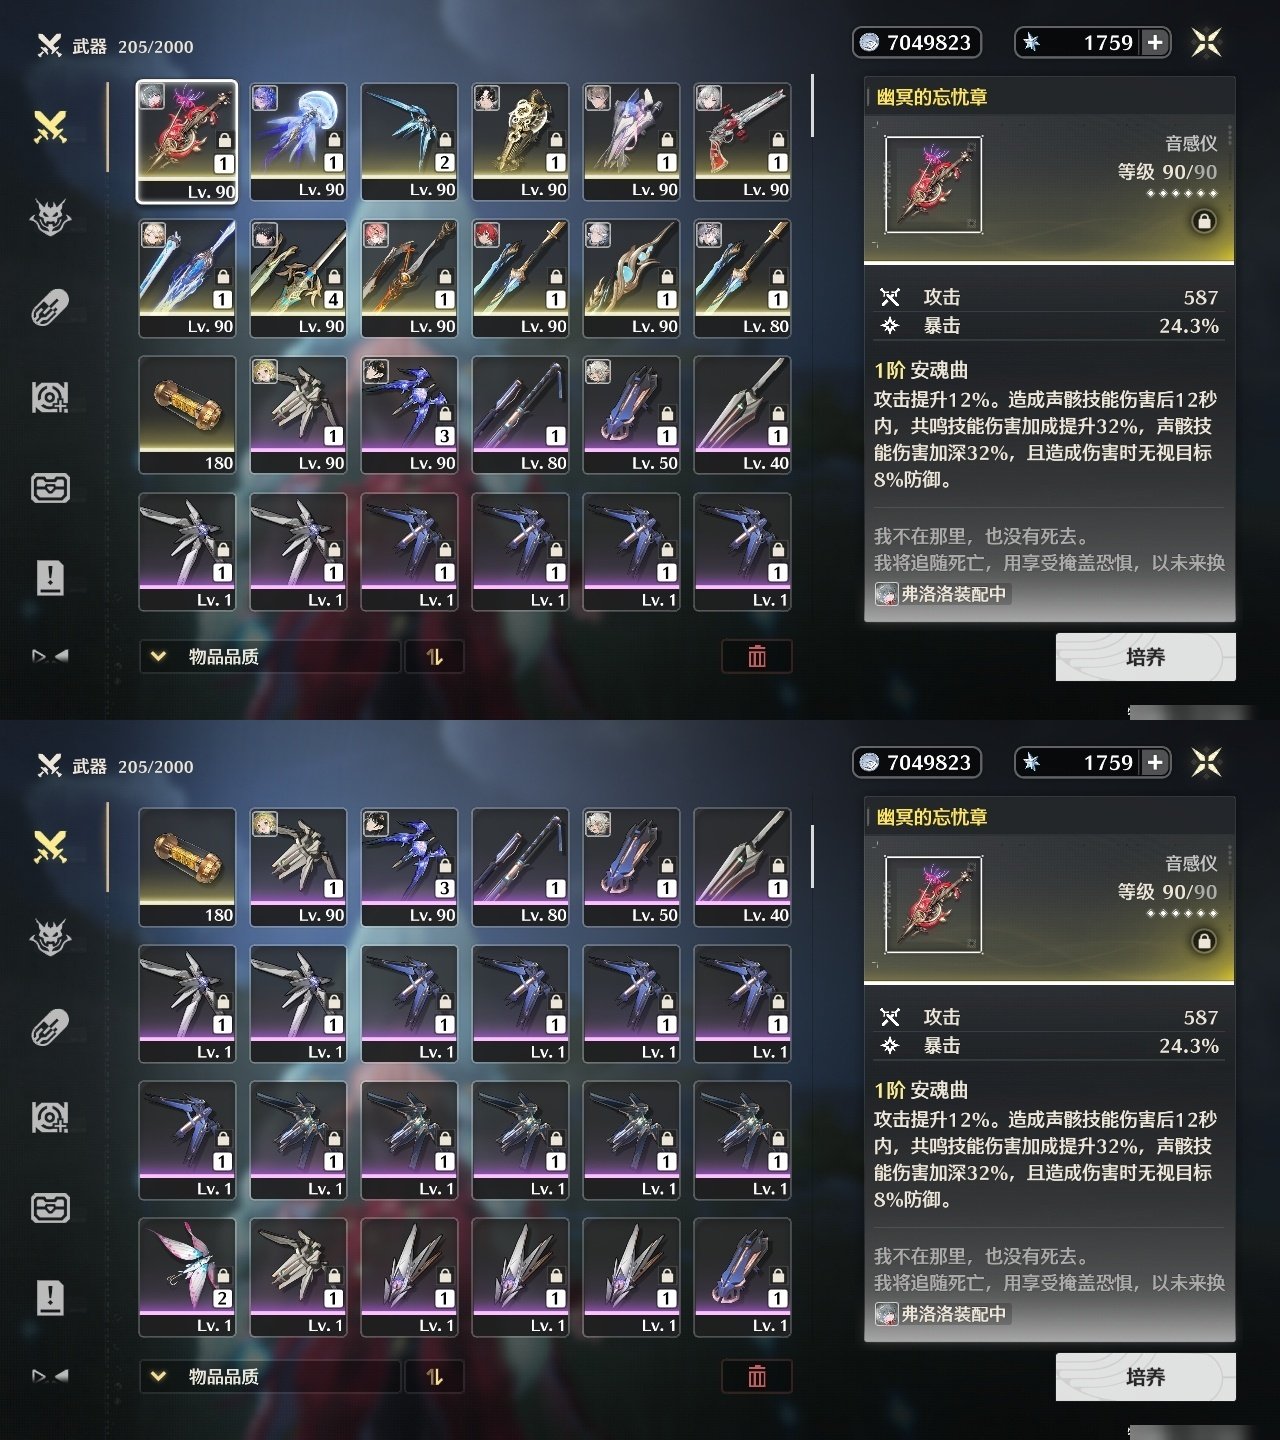Toggle the lock icon in bottom weapon detail card
Image resolution: width=1280 pixels, height=1440 pixels.
pyautogui.click(x=1204, y=941)
